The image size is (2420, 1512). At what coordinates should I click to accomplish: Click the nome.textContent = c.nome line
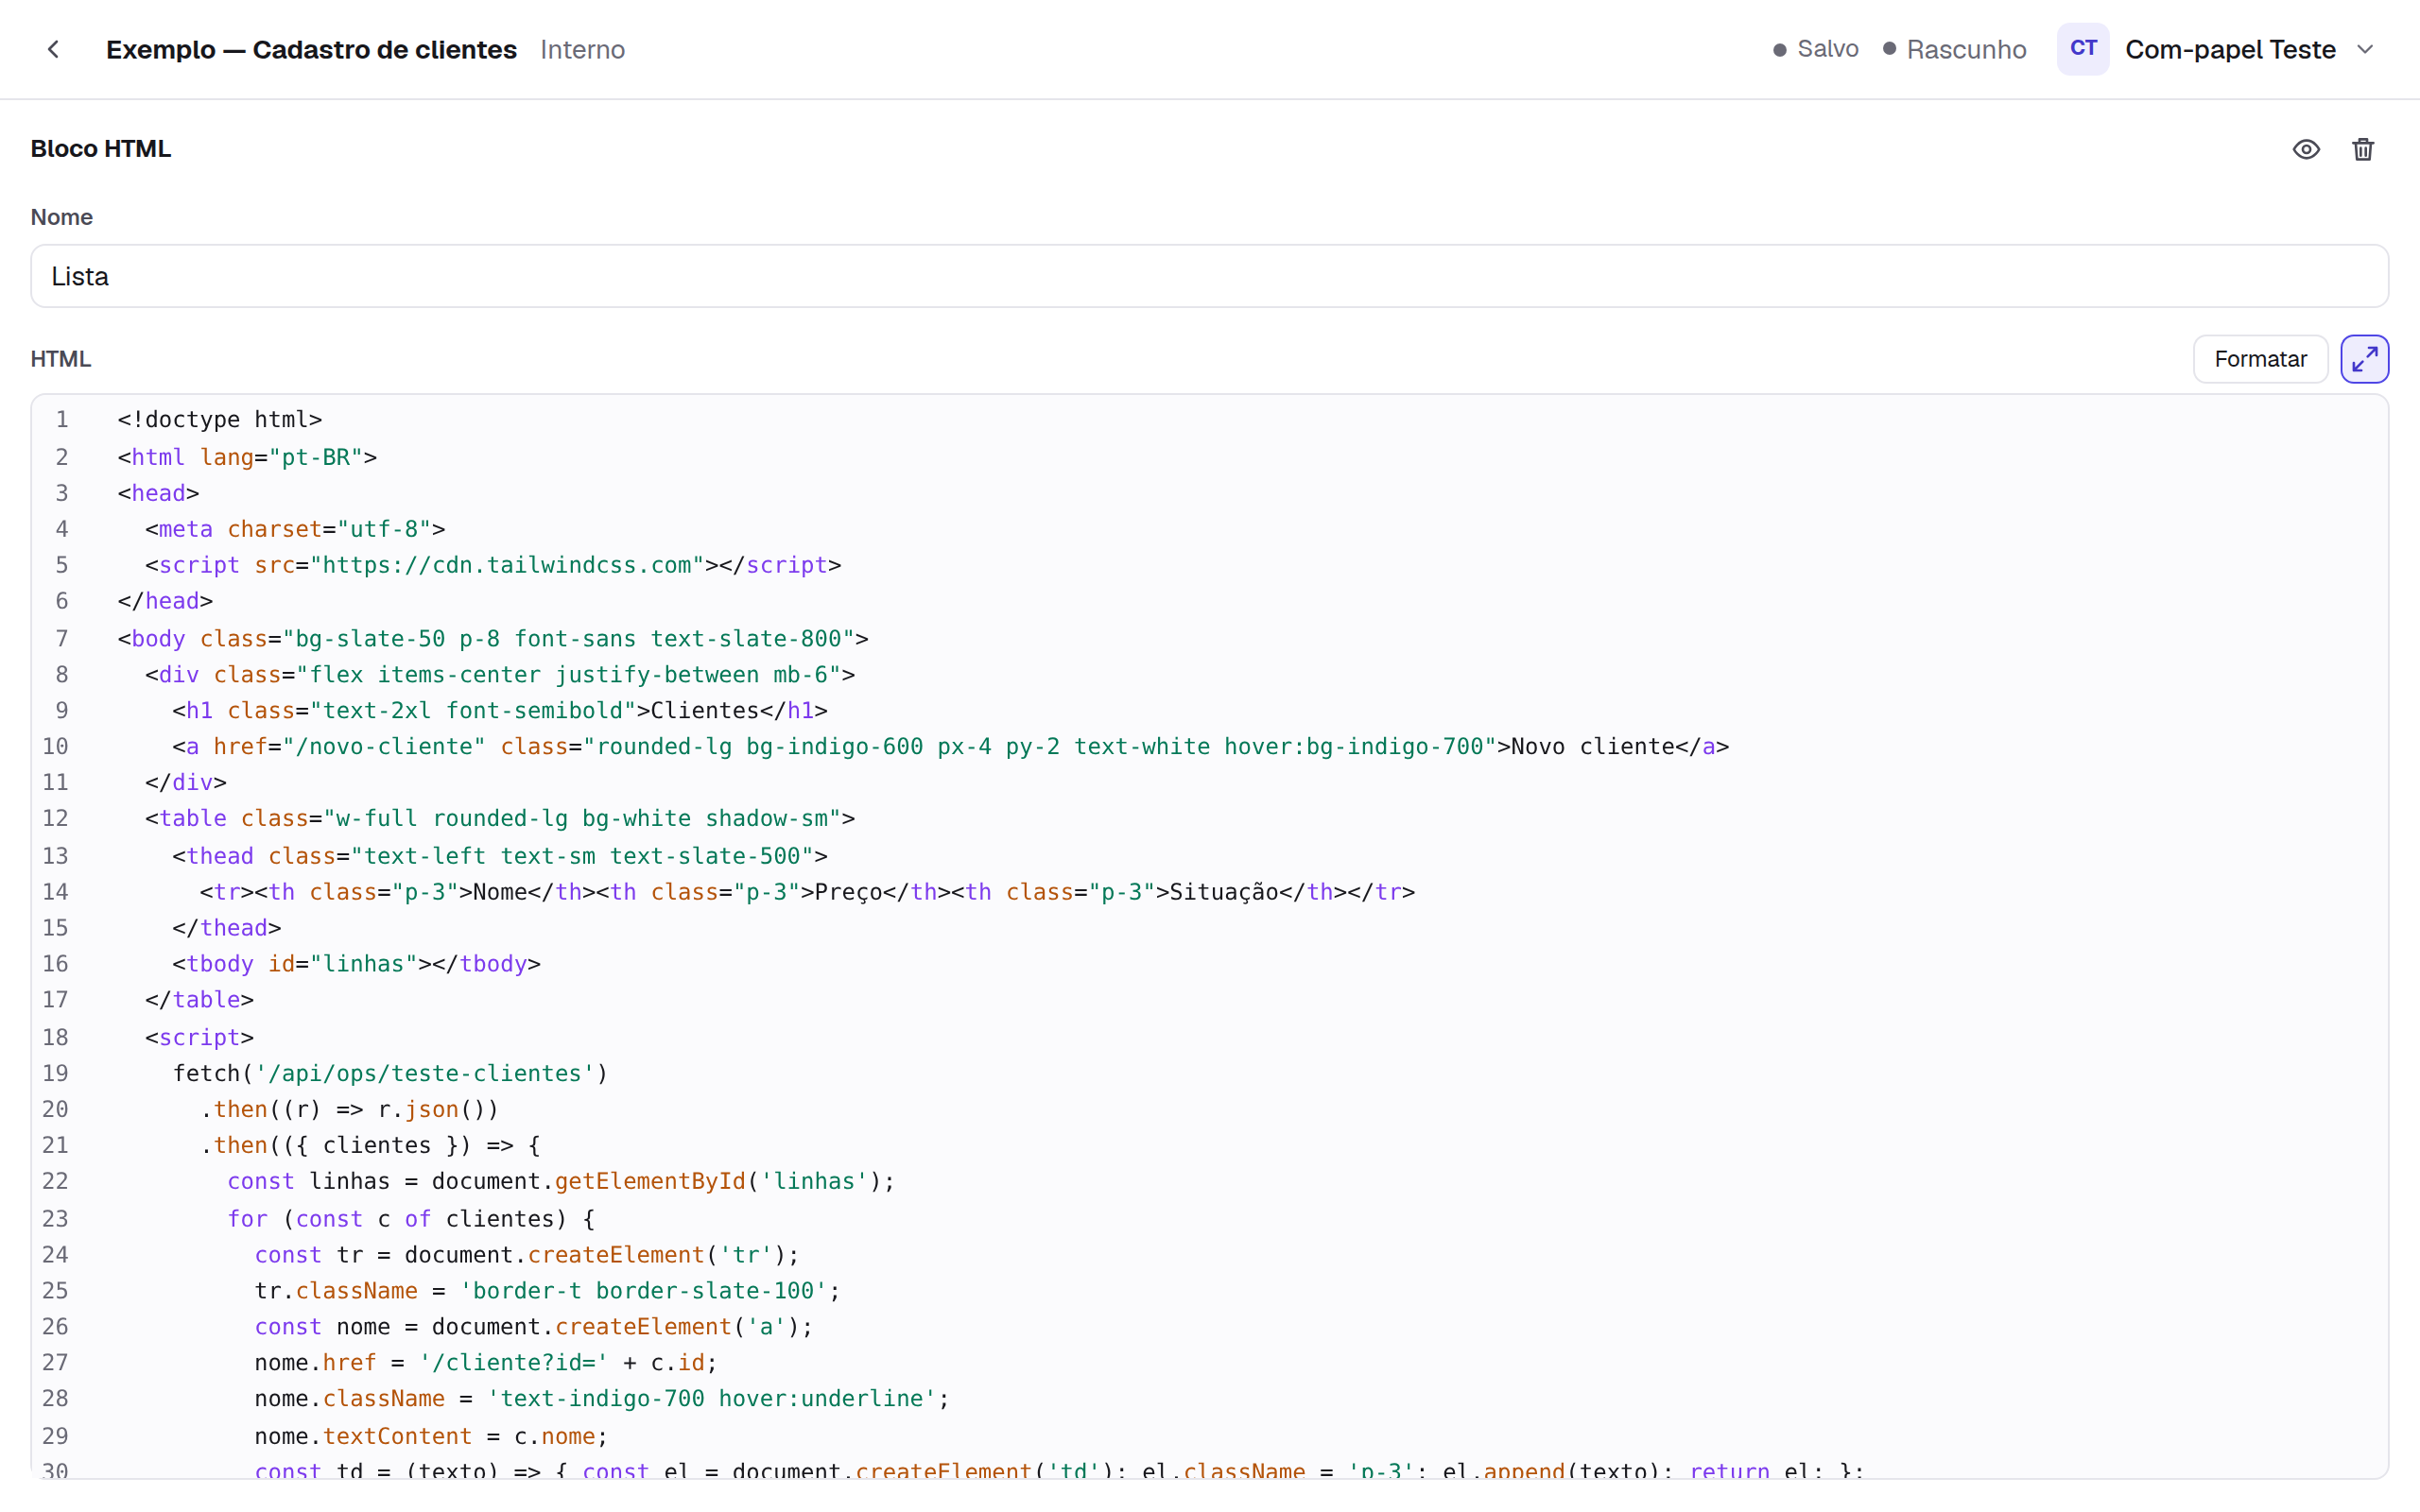click(431, 1437)
